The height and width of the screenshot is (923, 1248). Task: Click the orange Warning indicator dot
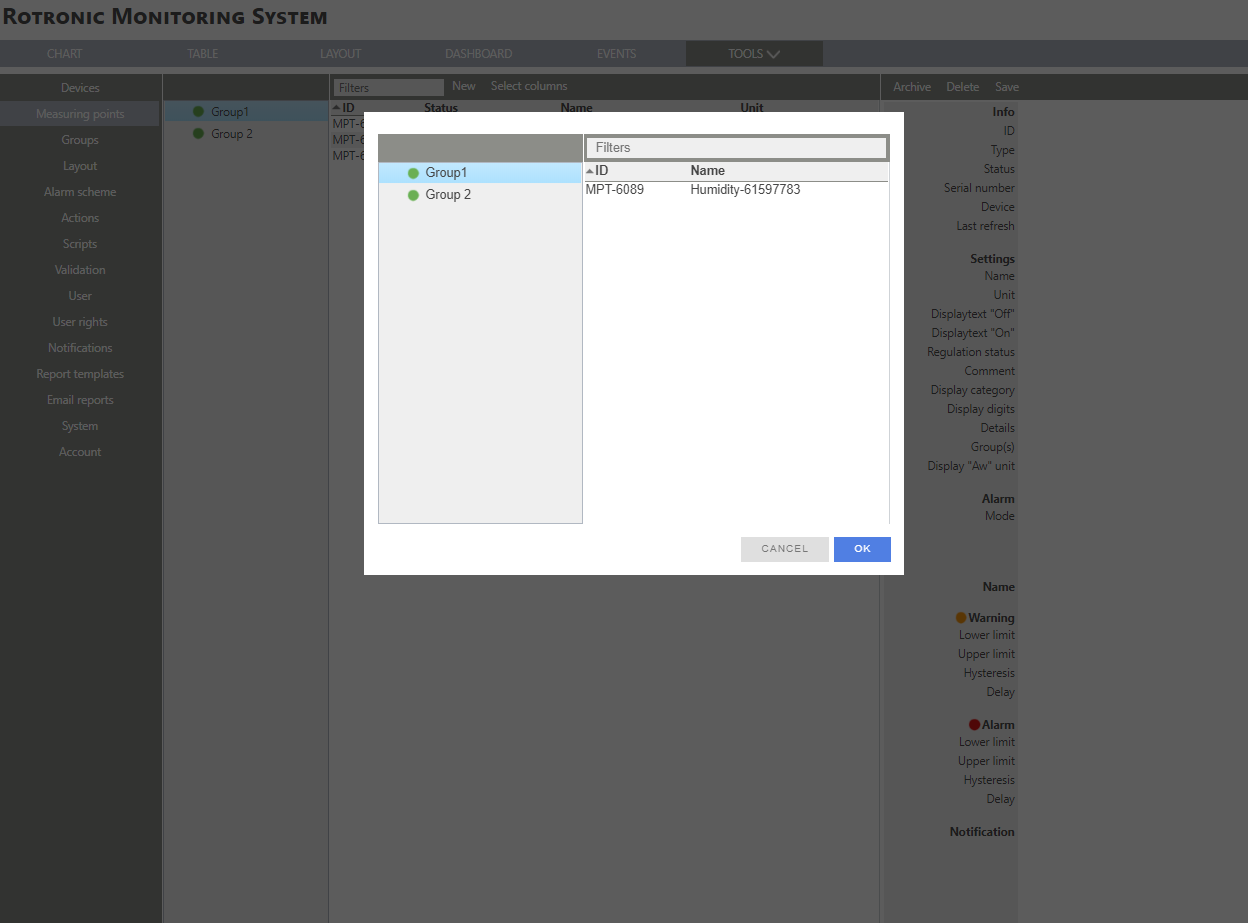tap(961, 618)
